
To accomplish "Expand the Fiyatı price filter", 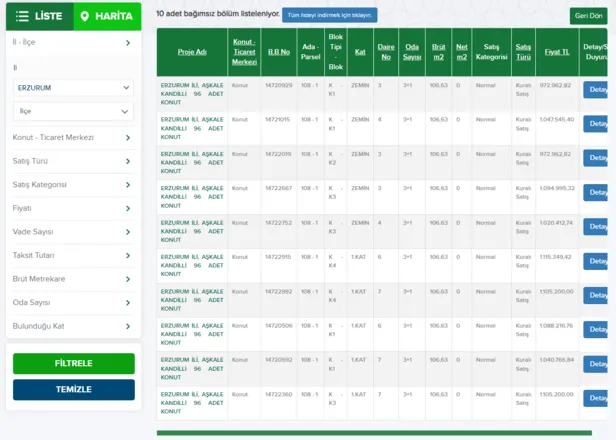I will click(x=72, y=208).
